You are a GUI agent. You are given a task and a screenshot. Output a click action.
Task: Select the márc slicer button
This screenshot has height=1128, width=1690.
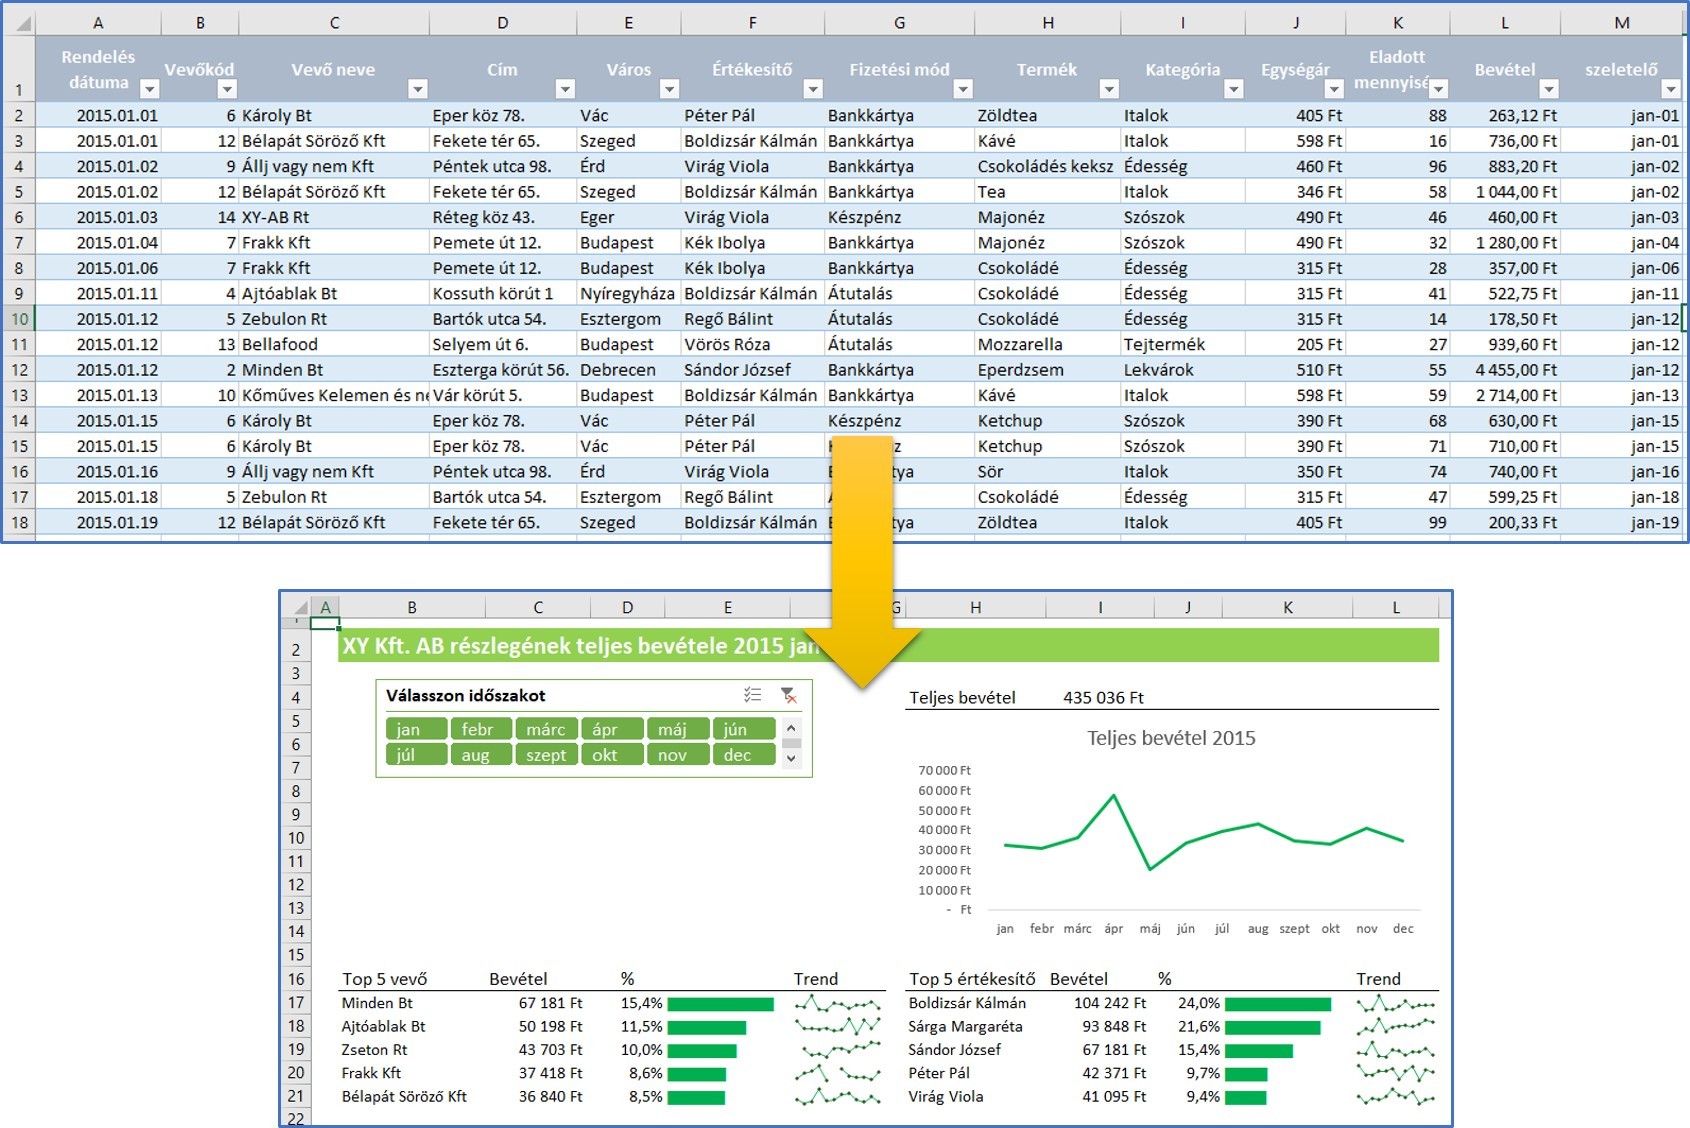coord(546,729)
